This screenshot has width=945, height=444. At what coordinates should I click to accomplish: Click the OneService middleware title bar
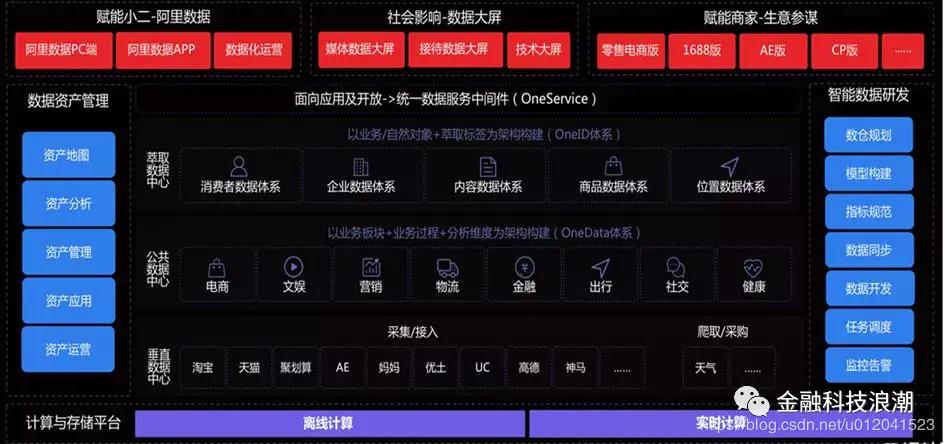click(468, 99)
